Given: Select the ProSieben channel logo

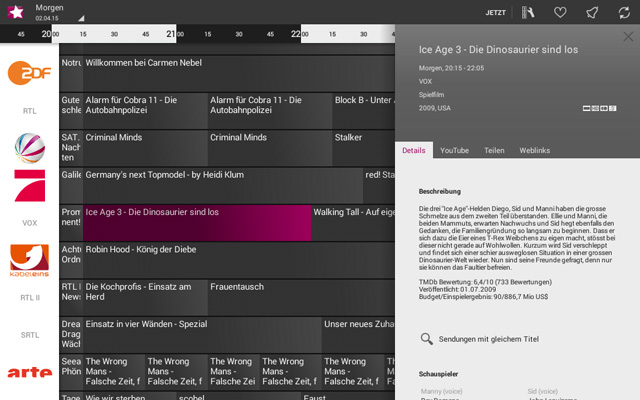Looking at the screenshot, I should click(x=29, y=186).
